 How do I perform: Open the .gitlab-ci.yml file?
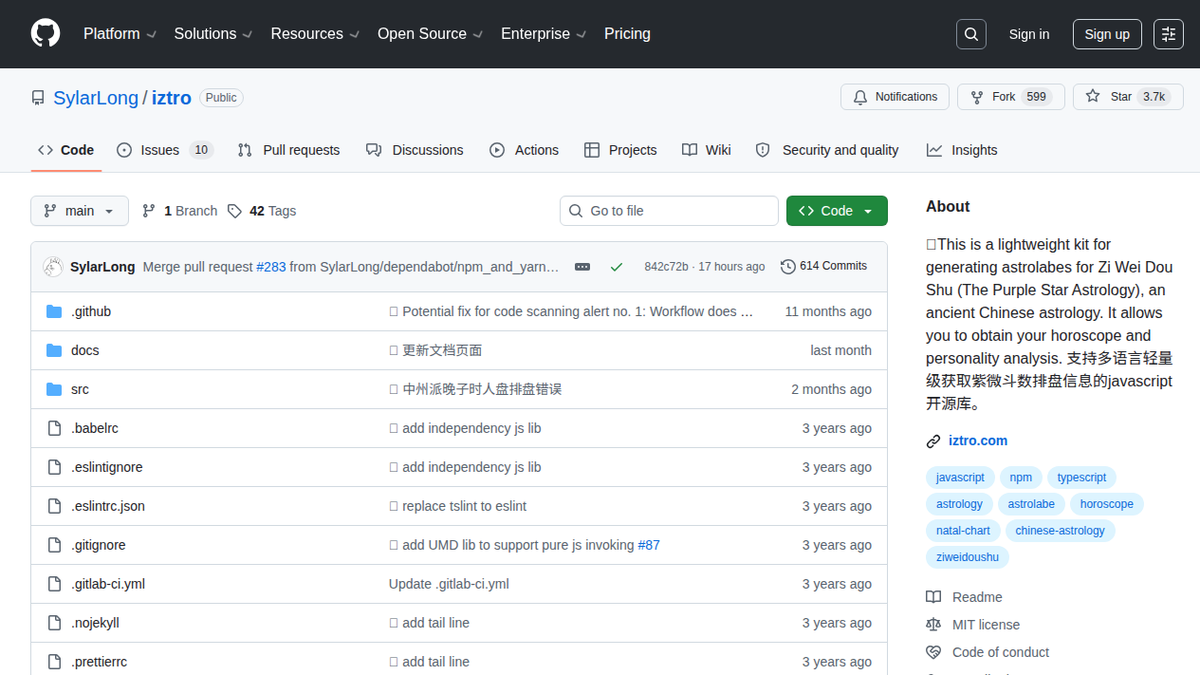click(x=108, y=584)
